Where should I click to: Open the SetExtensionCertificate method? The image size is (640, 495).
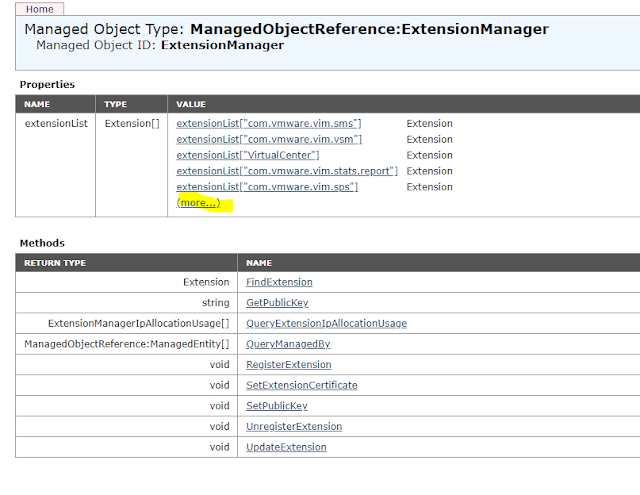(301, 385)
